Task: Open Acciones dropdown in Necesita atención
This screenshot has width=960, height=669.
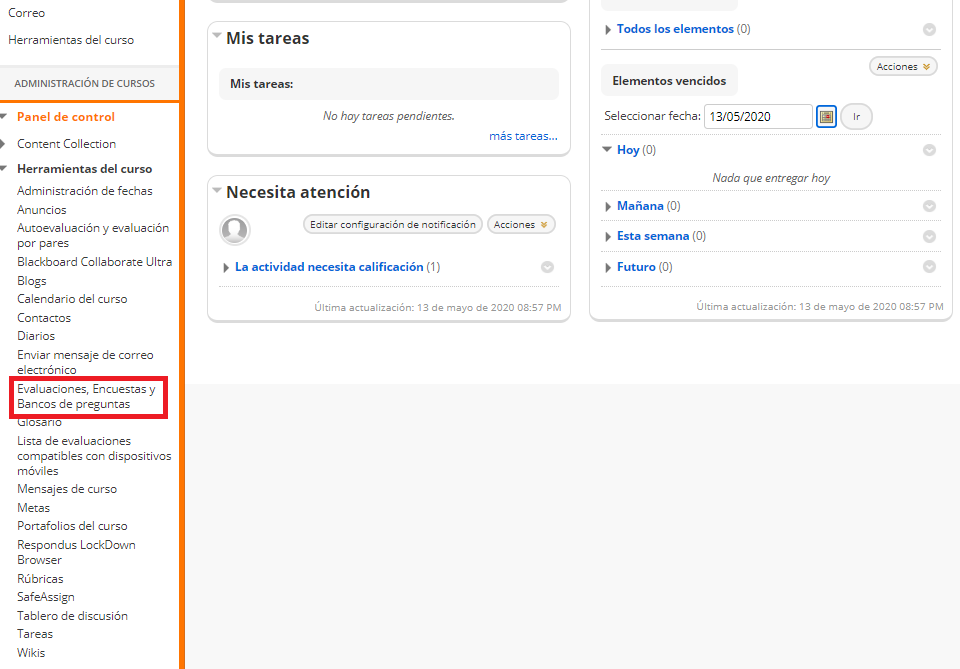Action: click(521, 225)
